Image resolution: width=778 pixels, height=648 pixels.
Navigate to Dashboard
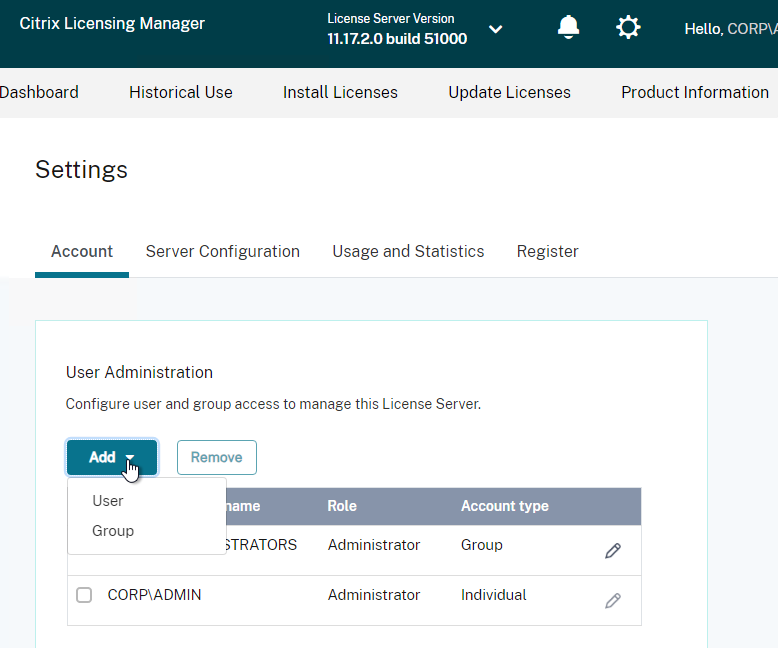click(39, 92)
